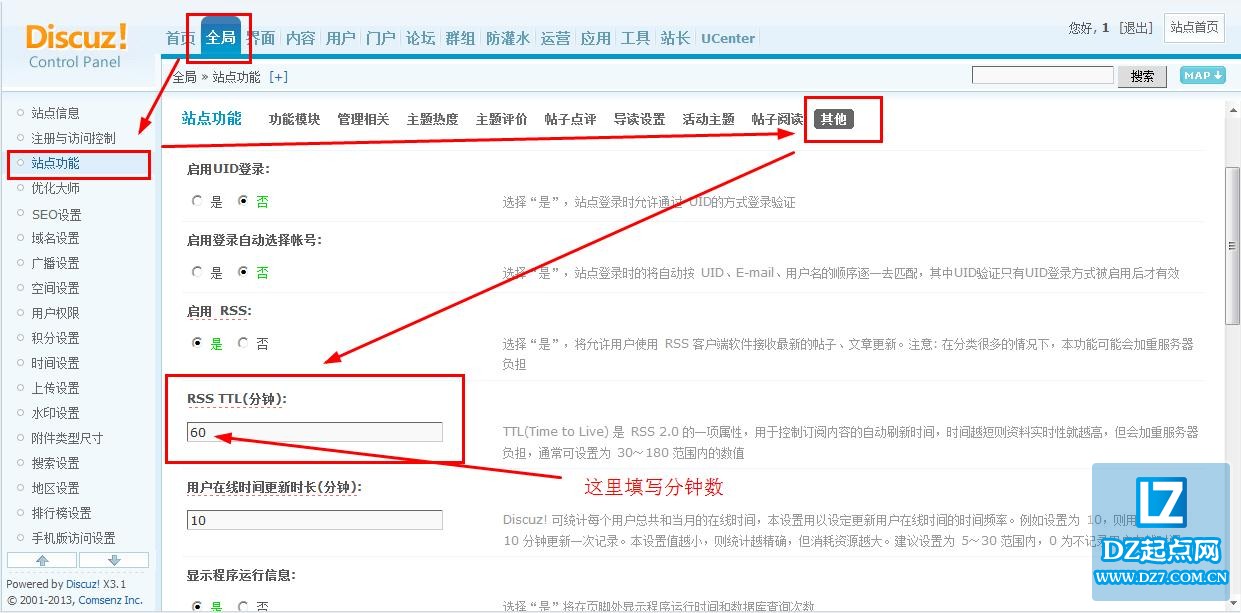Viewport: 1241px width, 613px height.
Task: Click the top search input field
Action: (x=1042, y=76)
